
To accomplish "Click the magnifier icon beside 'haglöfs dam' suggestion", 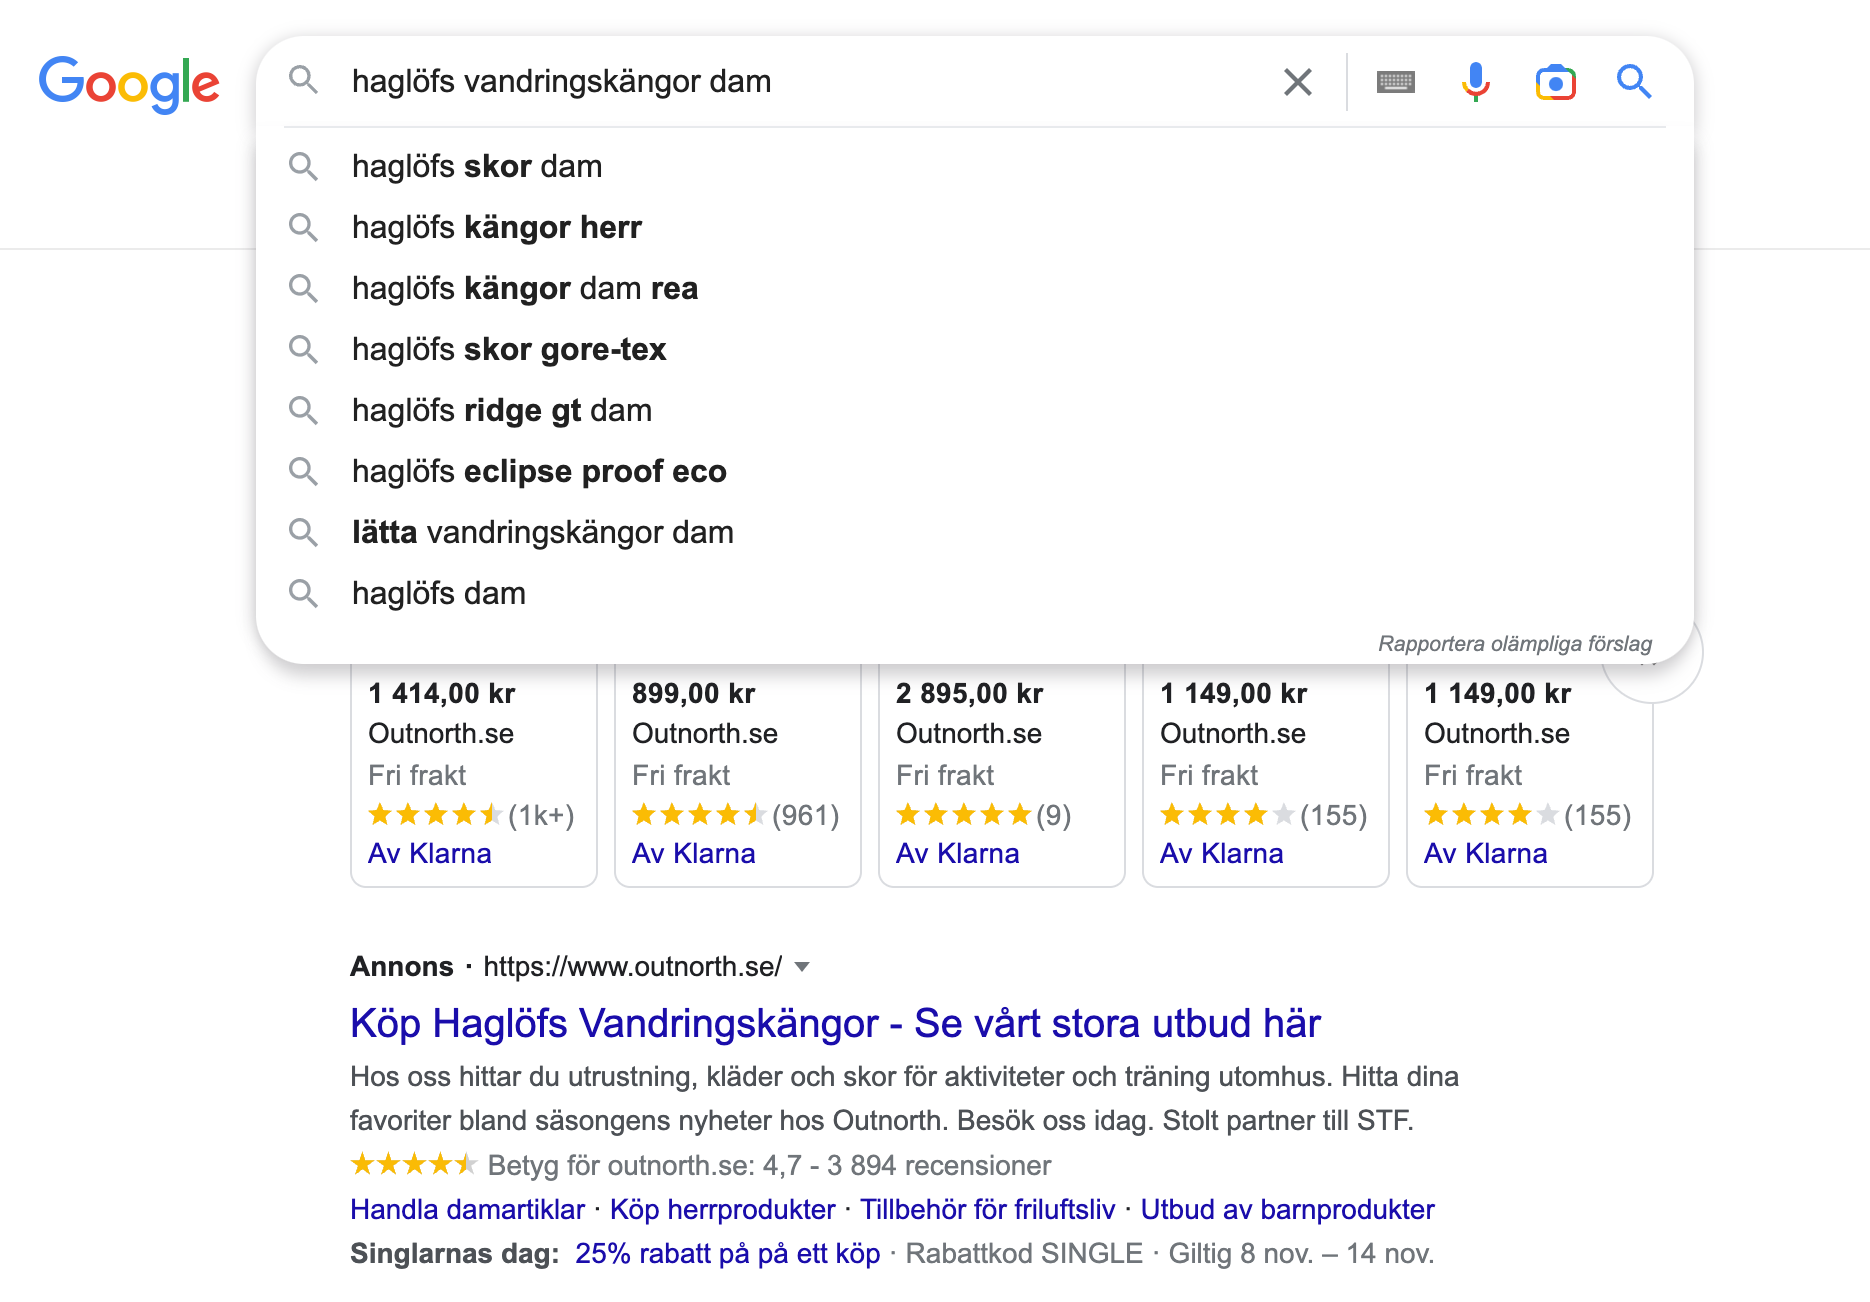I will point(303,593).
